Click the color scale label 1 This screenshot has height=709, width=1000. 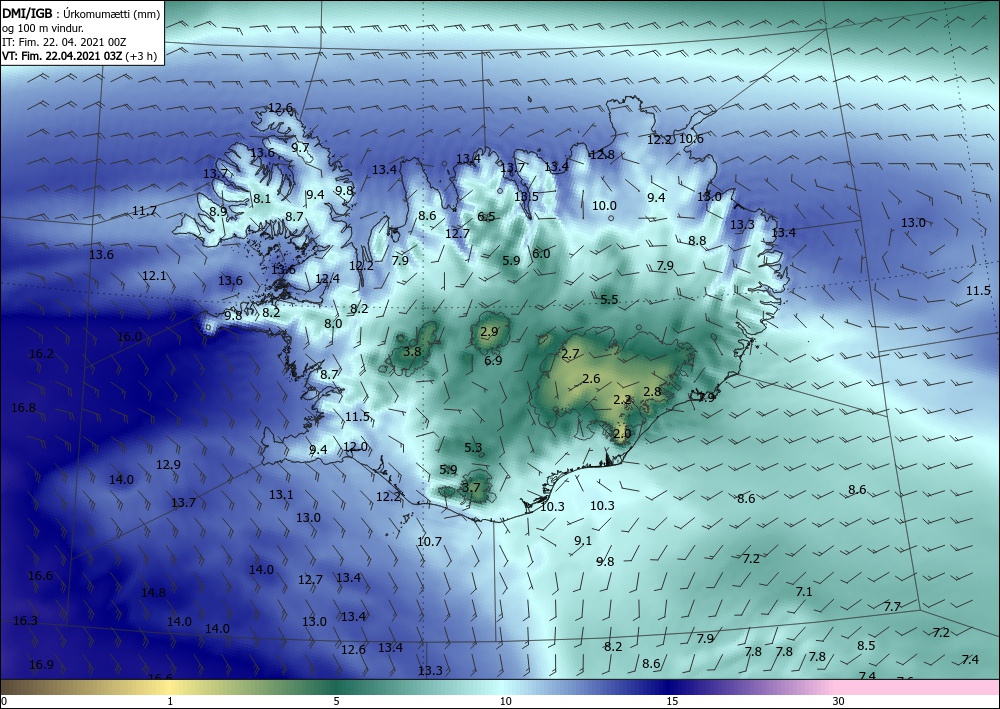(170, 701)
